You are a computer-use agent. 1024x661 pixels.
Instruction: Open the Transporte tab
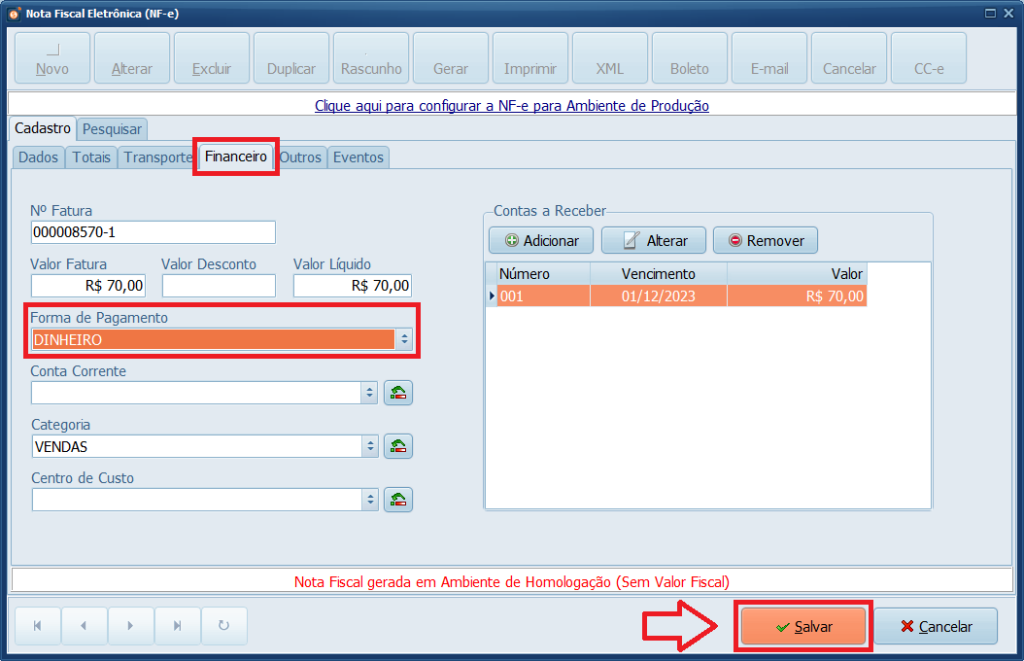(x=157, y=157)
